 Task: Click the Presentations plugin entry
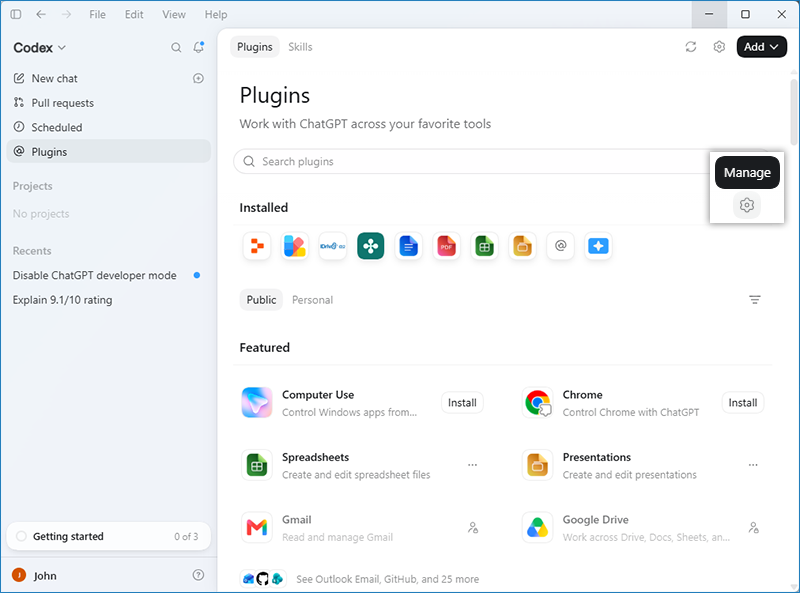coord(643,465)
